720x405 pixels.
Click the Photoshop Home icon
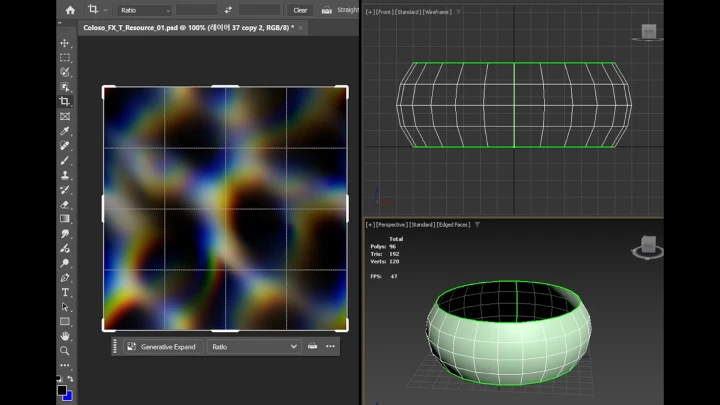70,10
